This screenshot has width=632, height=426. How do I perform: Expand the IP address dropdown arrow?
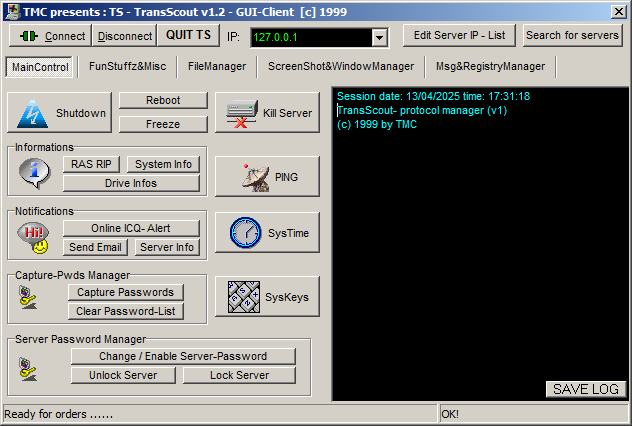tap(378, 37)
